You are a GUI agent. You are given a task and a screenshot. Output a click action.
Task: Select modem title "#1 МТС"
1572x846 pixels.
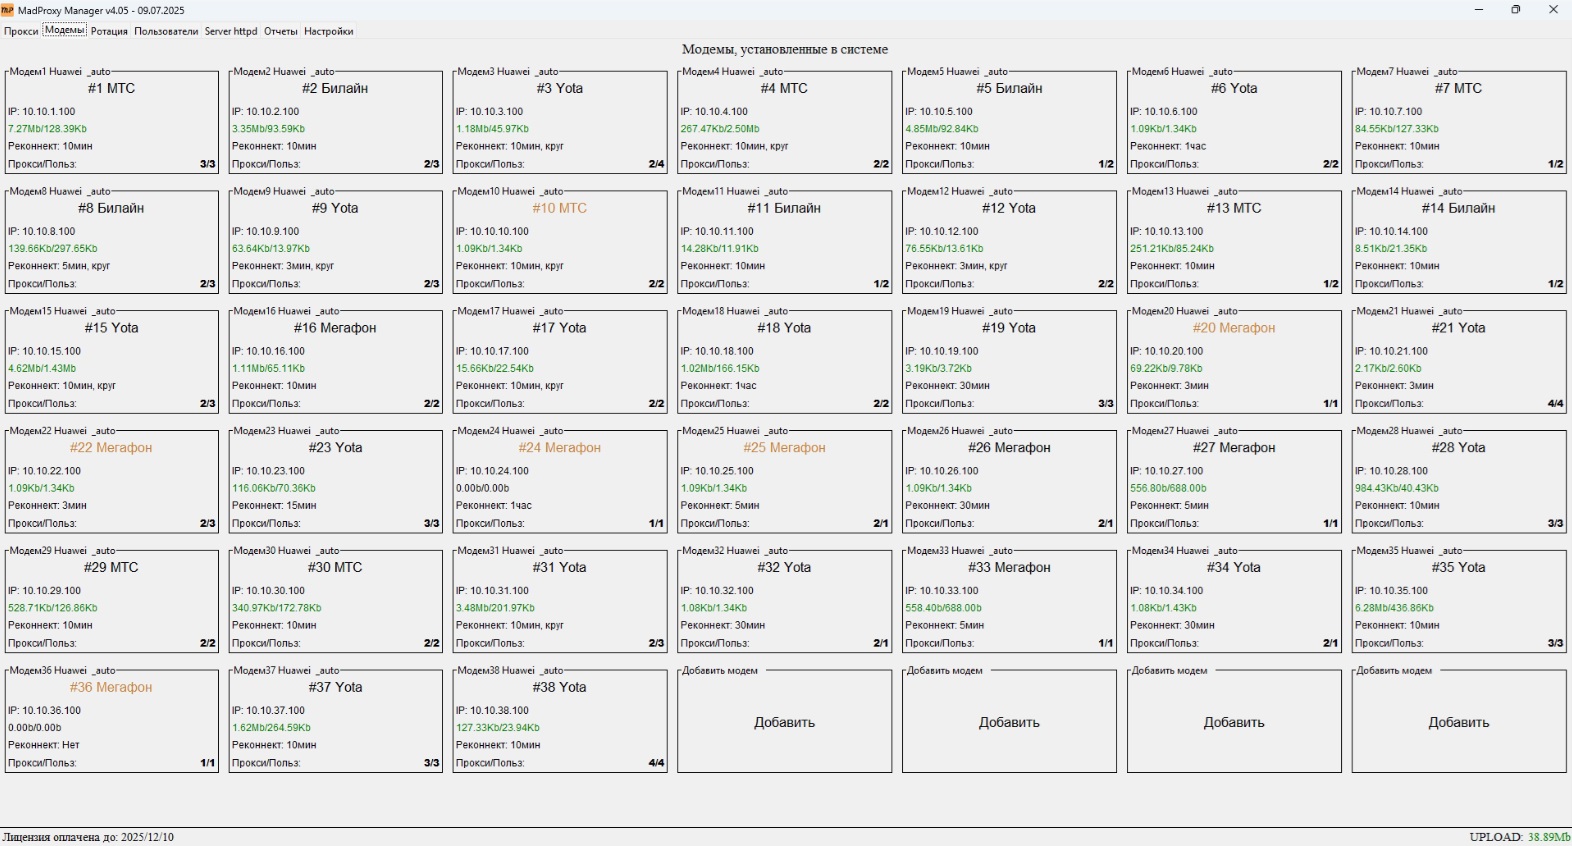111,88
